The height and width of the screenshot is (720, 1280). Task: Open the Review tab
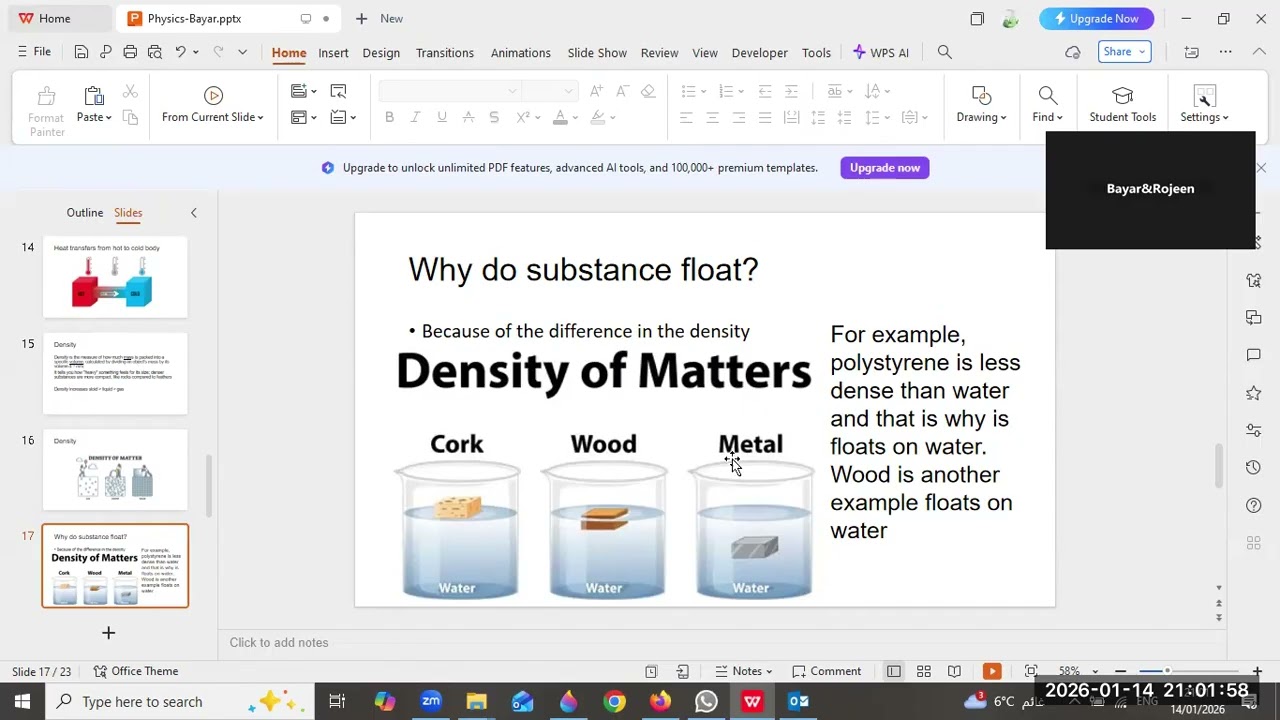(659, 53)
